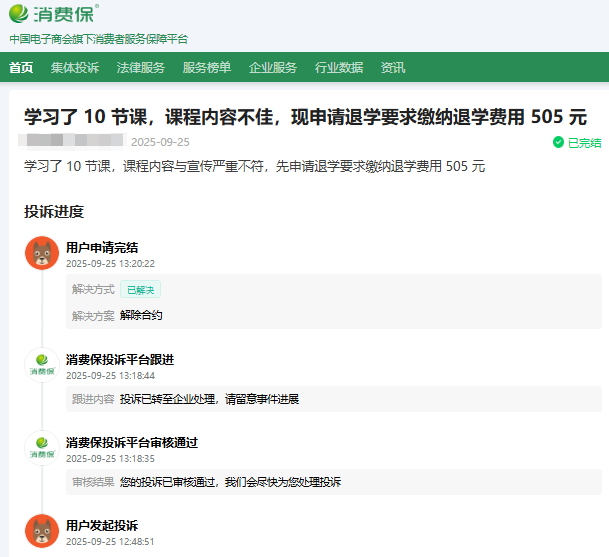Click the 消费保 logo at top left

click(53, 16)
